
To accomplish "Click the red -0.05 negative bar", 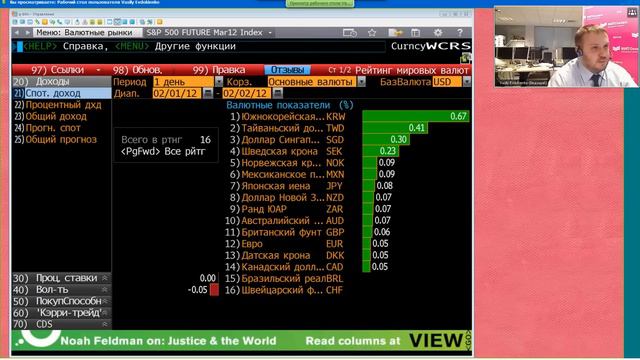I will (214, 290).
